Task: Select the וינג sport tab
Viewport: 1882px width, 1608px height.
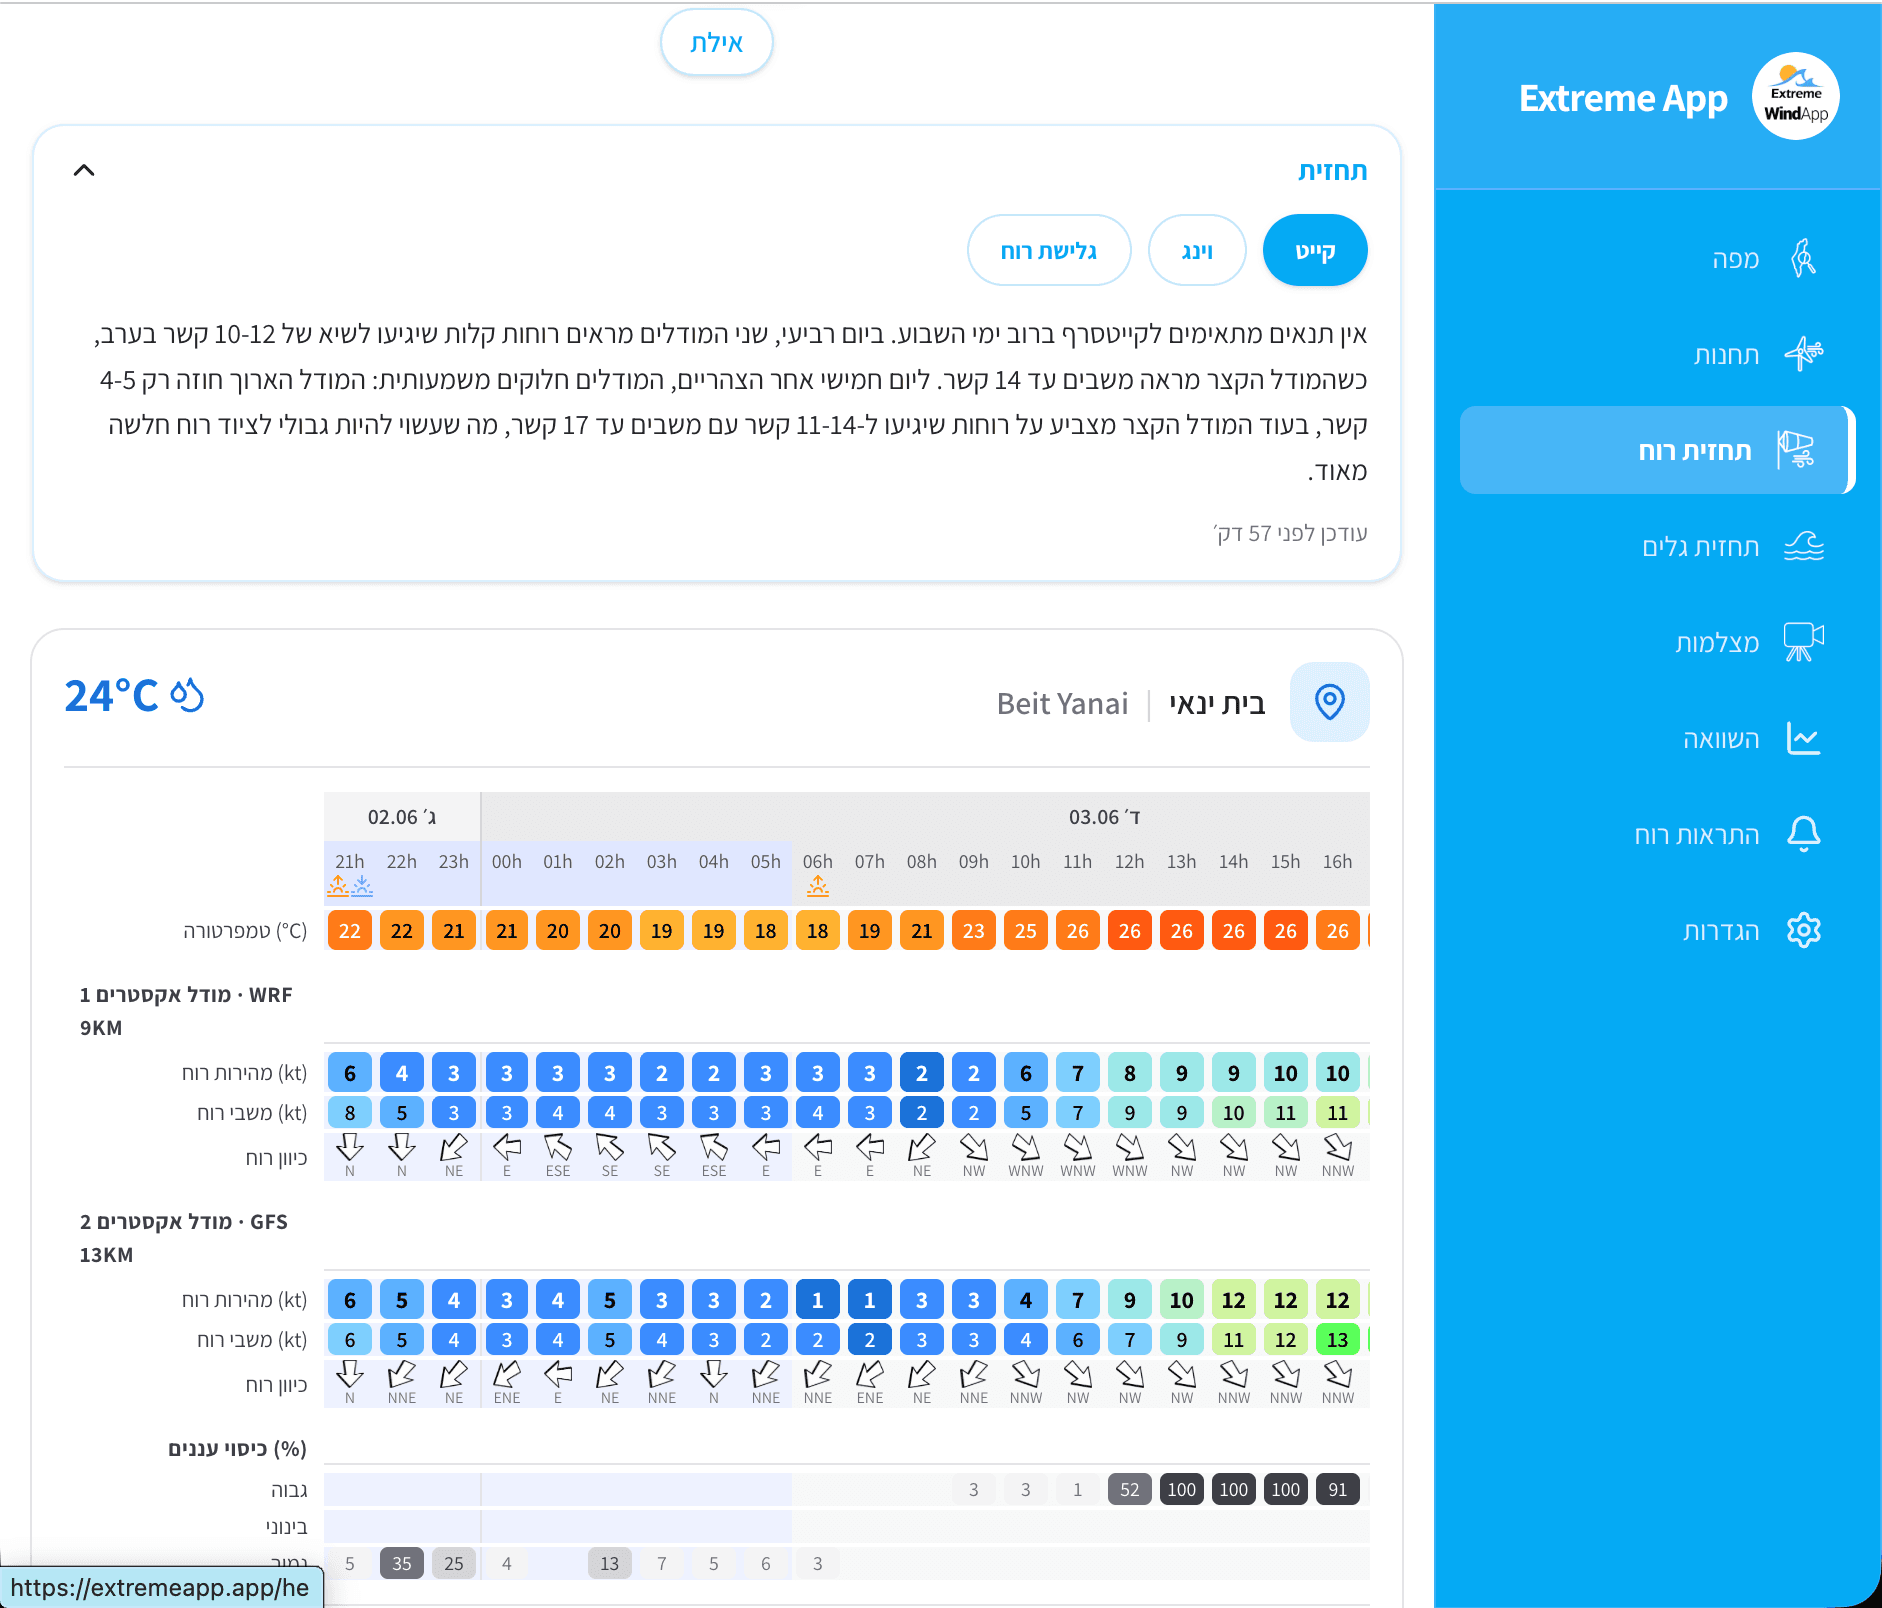Action: click(x=1197, y=250)
